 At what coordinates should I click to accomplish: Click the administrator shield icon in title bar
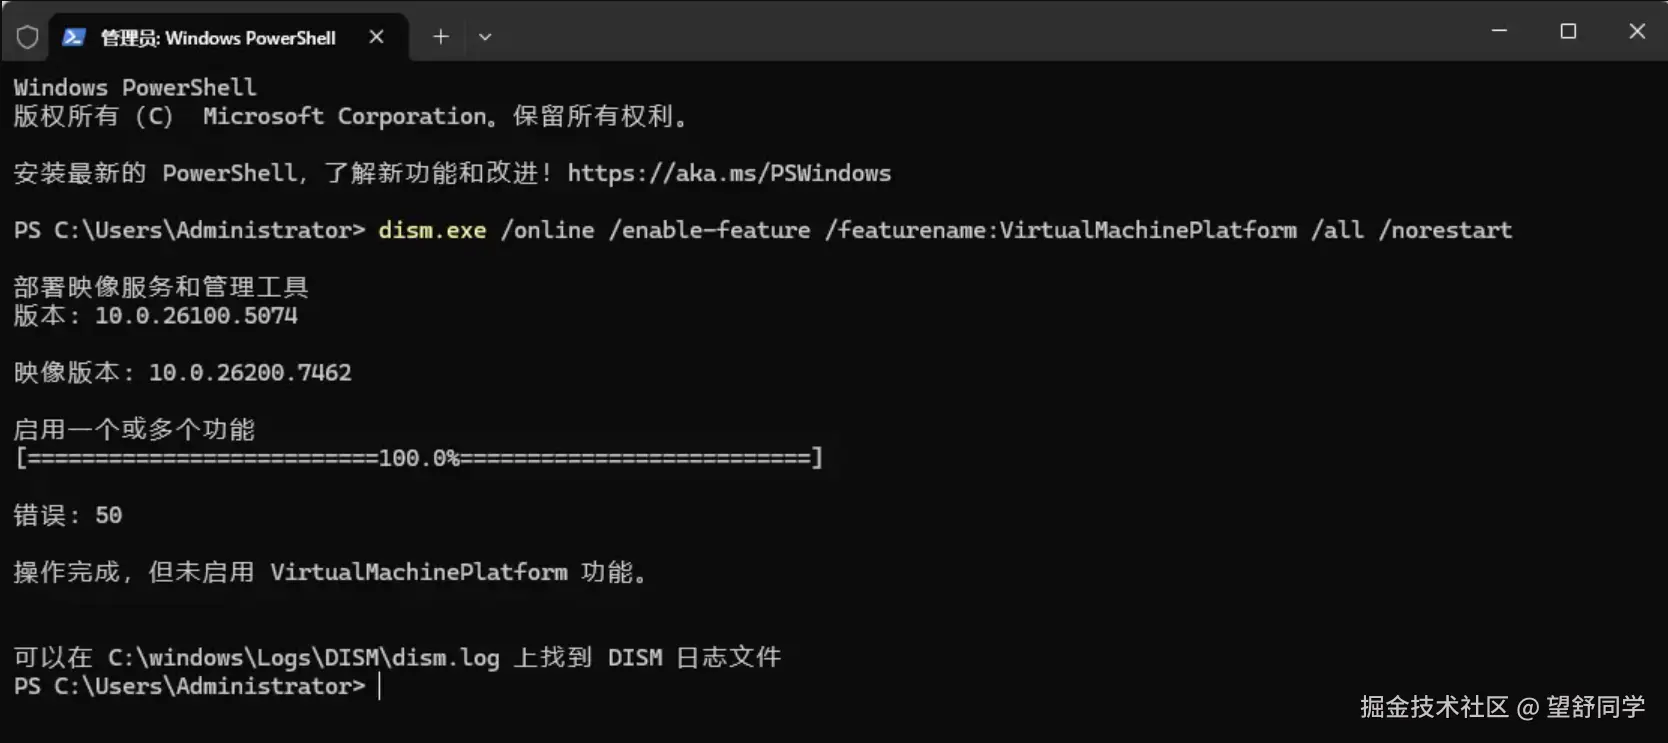pos(27,37)
